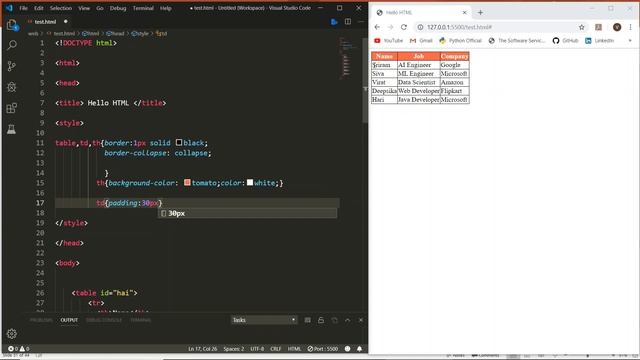The image size is (640, 360).
Task: Open the Help menu
Action: [x=166, y=8]
